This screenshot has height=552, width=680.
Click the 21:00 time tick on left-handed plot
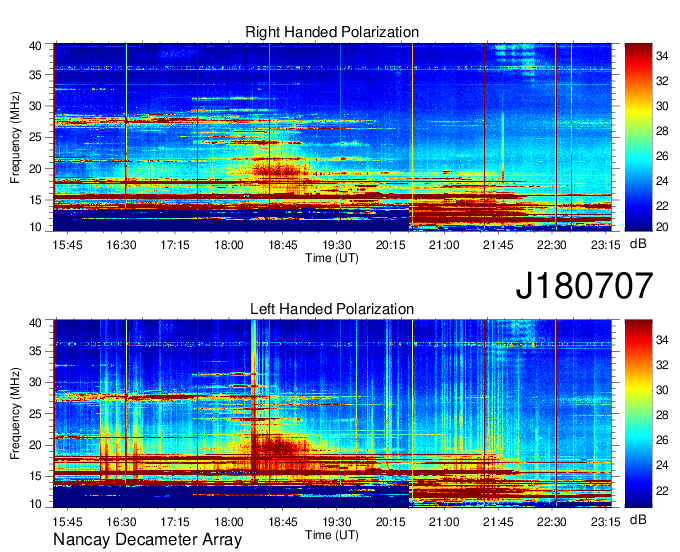444,522
